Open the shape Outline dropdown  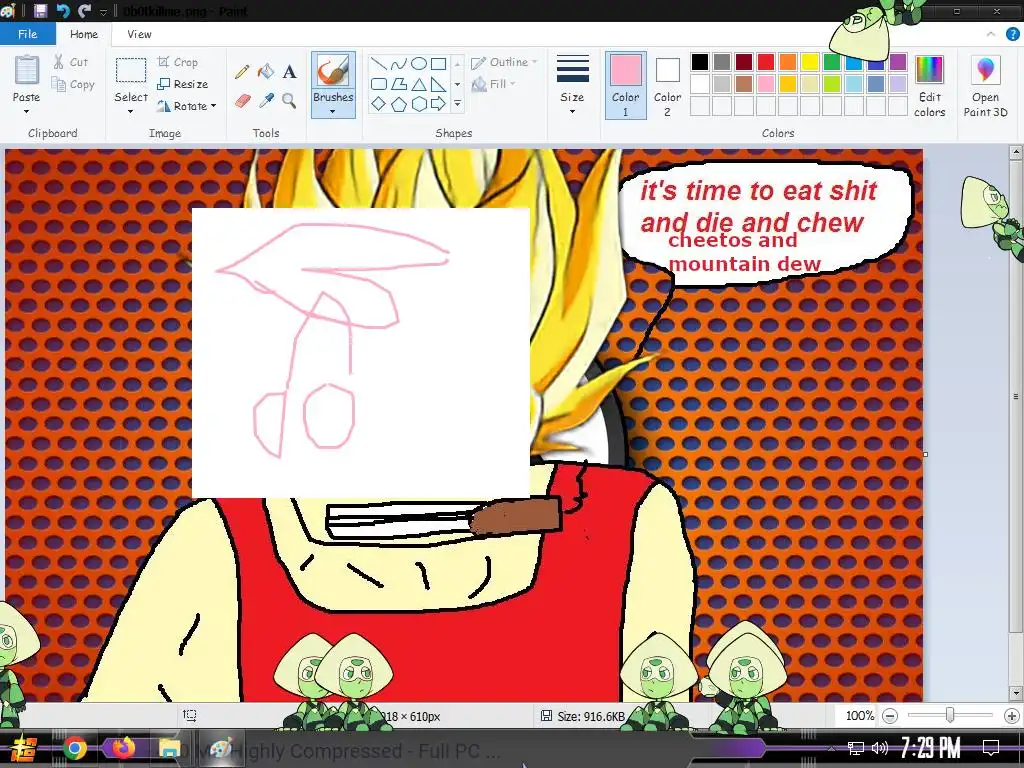504,62
